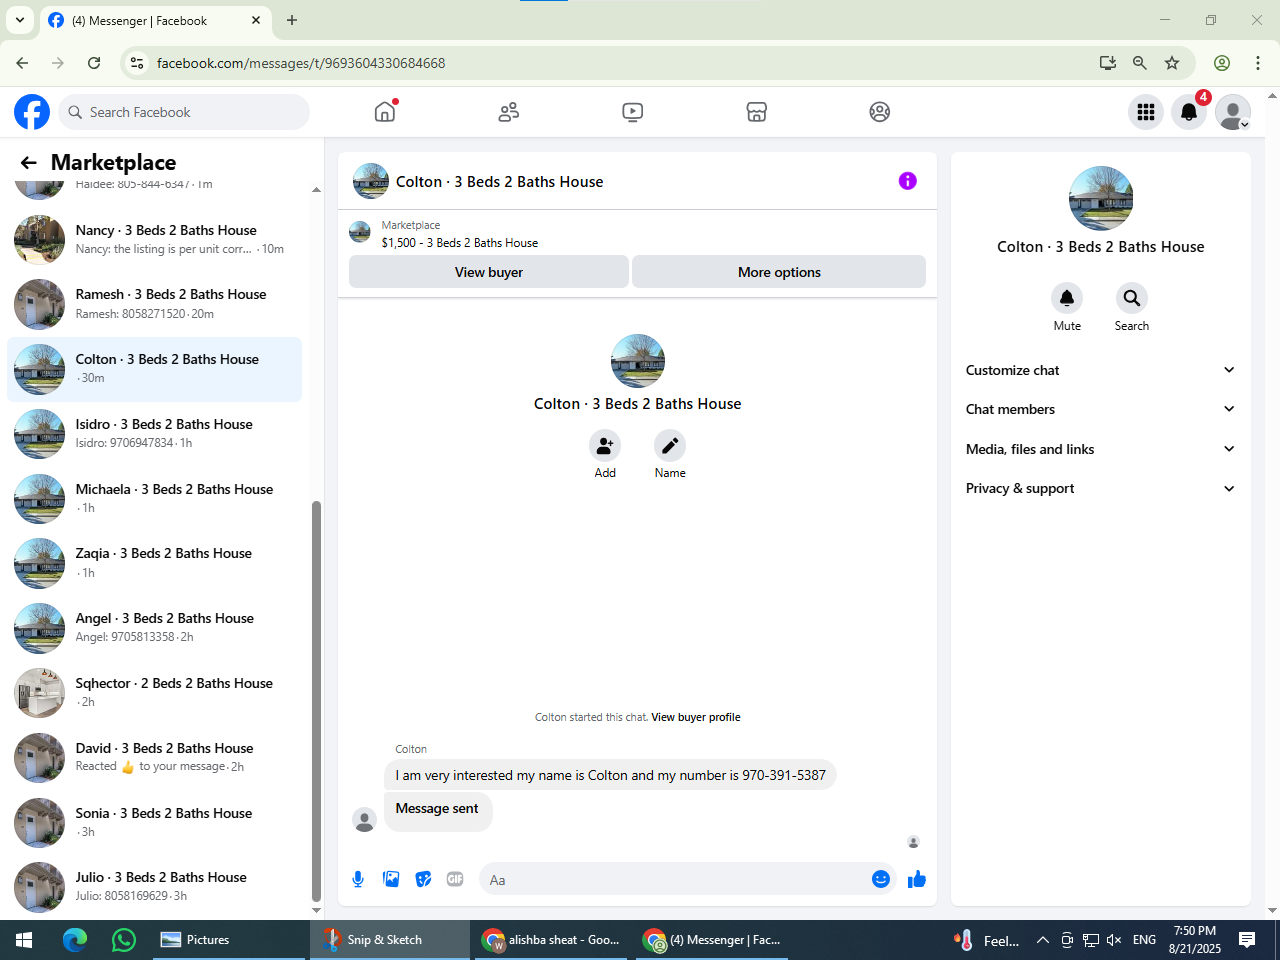
Task: Open View buyer profile link
Action: tap(696, 717)
